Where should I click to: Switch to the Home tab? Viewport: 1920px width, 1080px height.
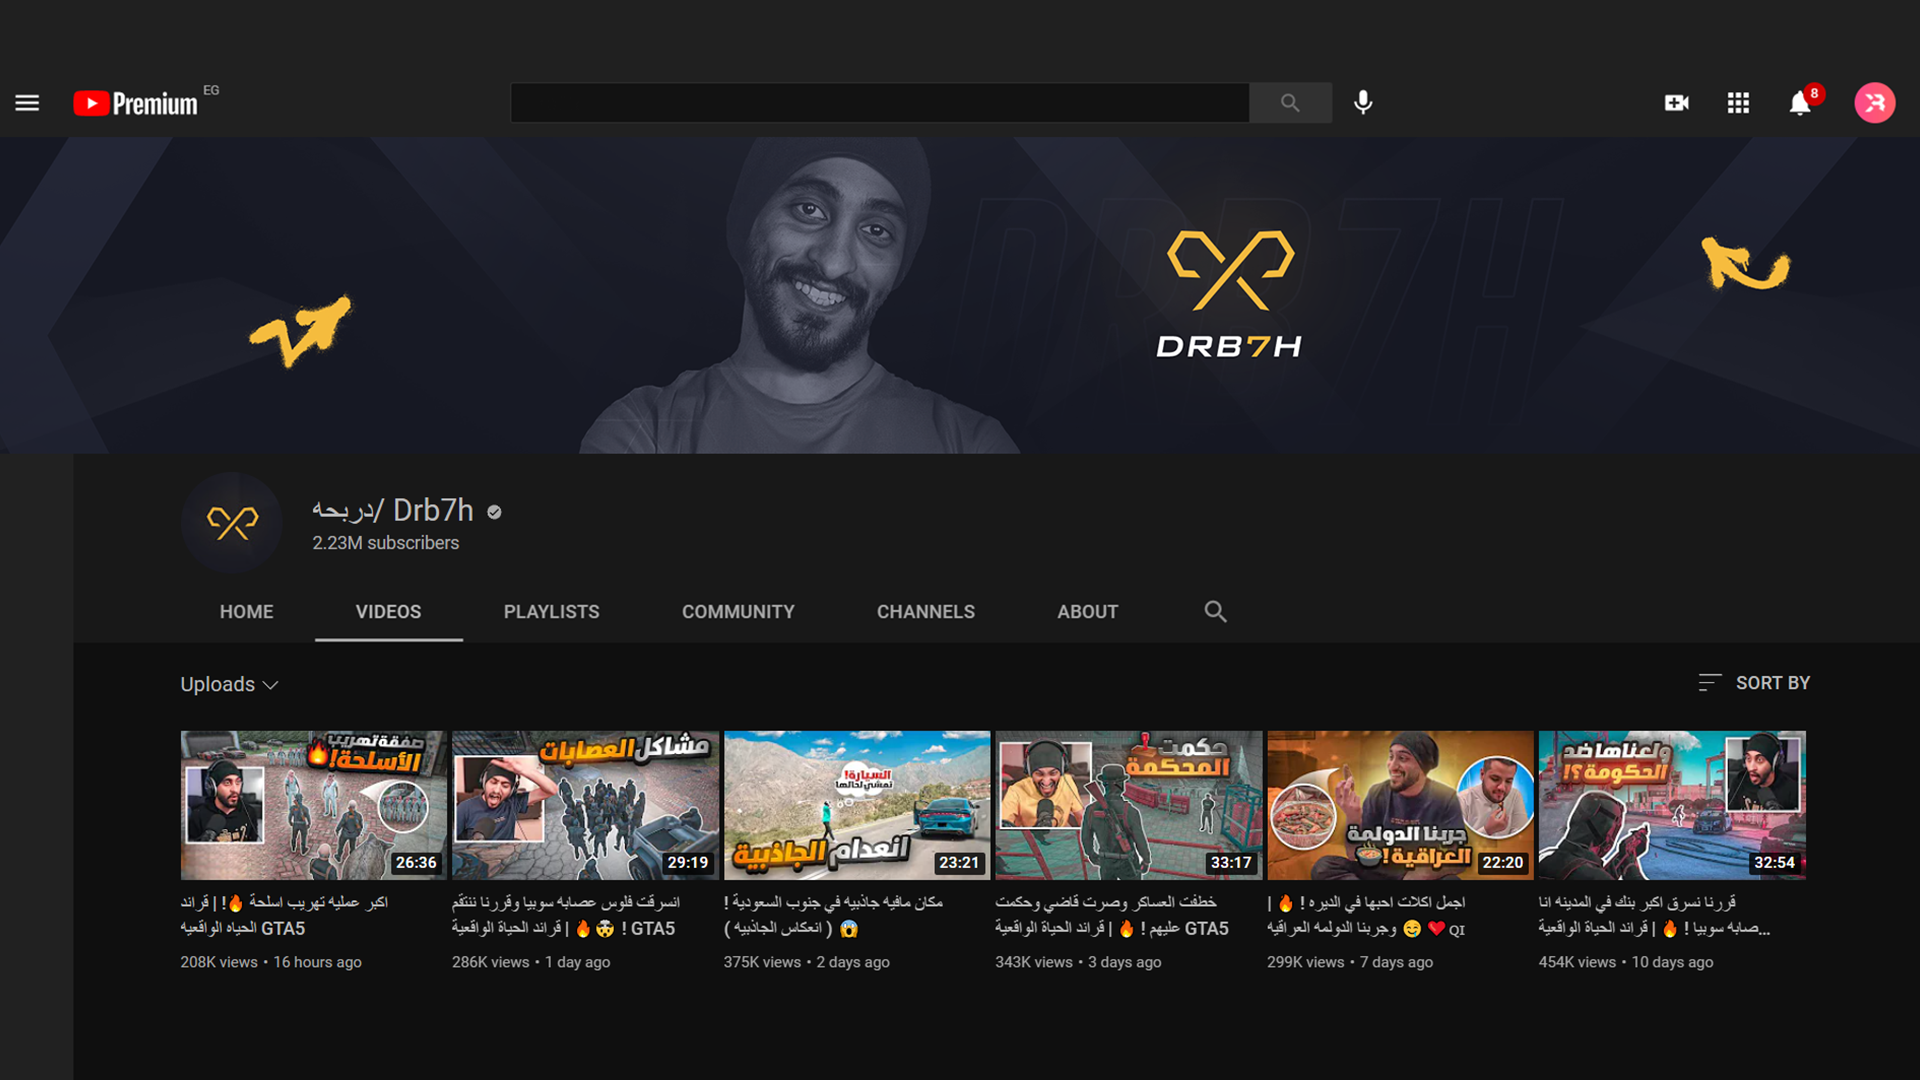246,611
